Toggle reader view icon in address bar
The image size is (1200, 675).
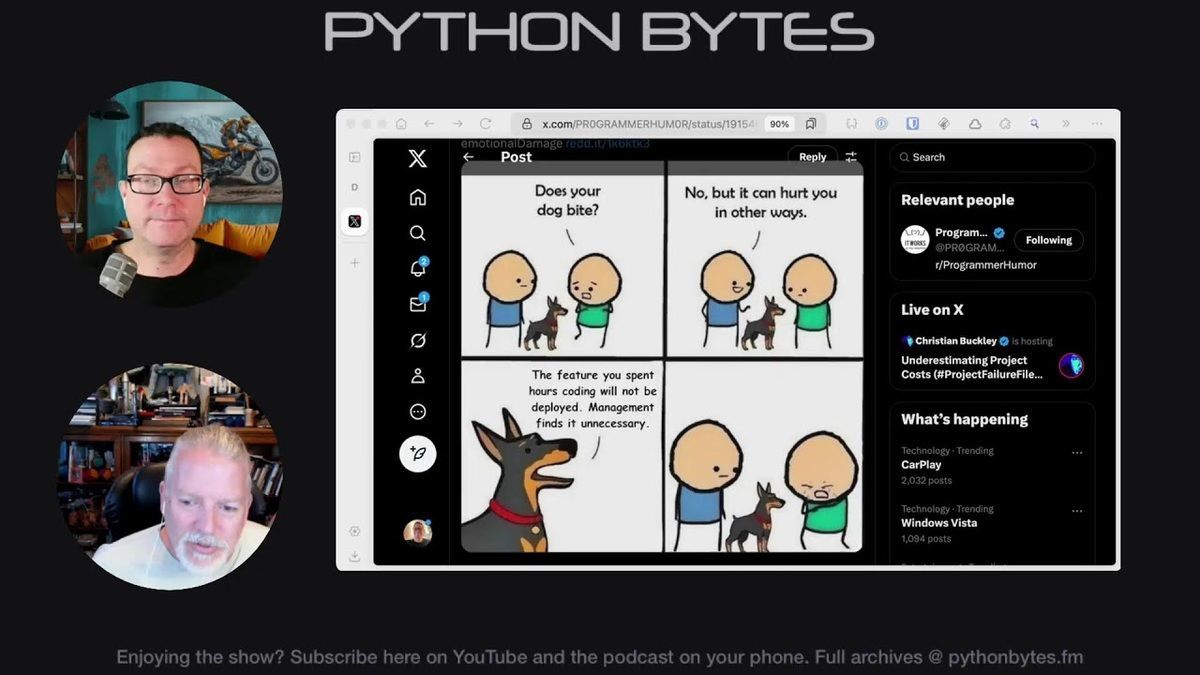(x=811, y=124)
